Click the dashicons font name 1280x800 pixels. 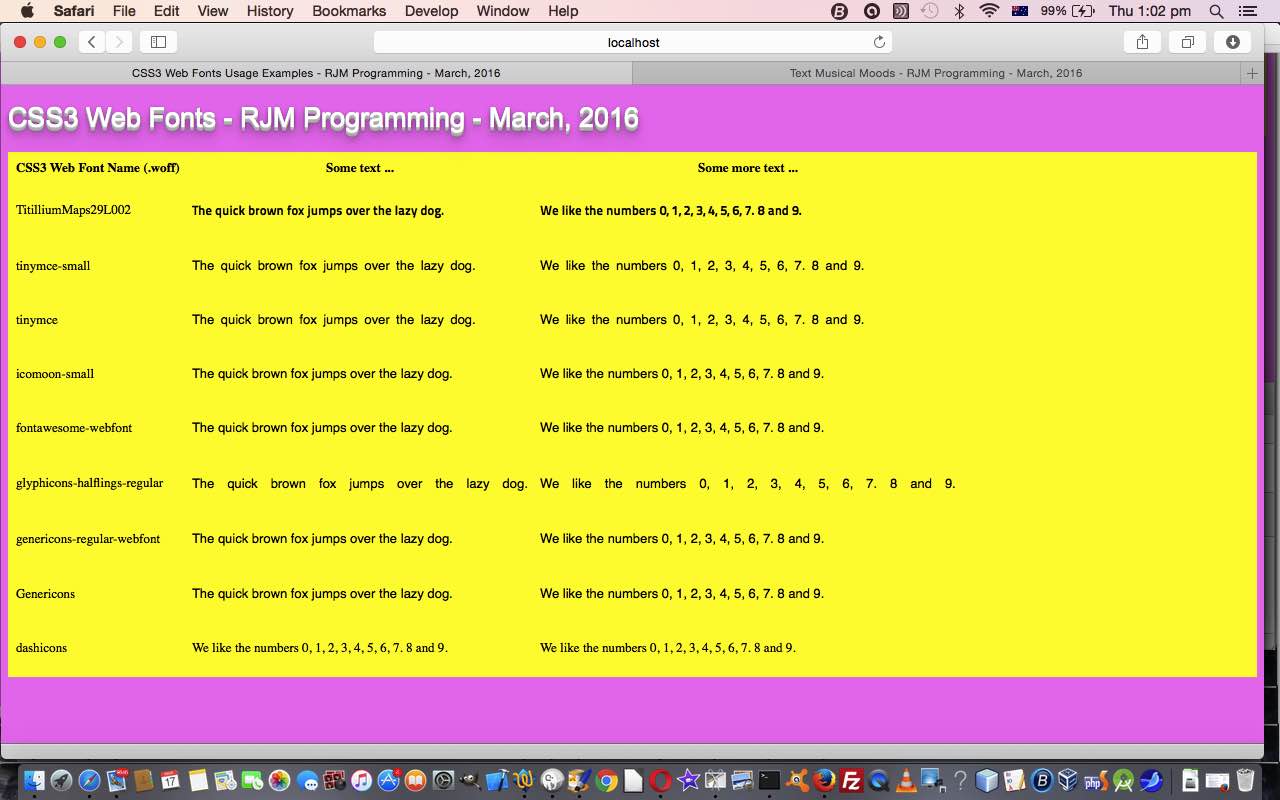pos(41,648)
